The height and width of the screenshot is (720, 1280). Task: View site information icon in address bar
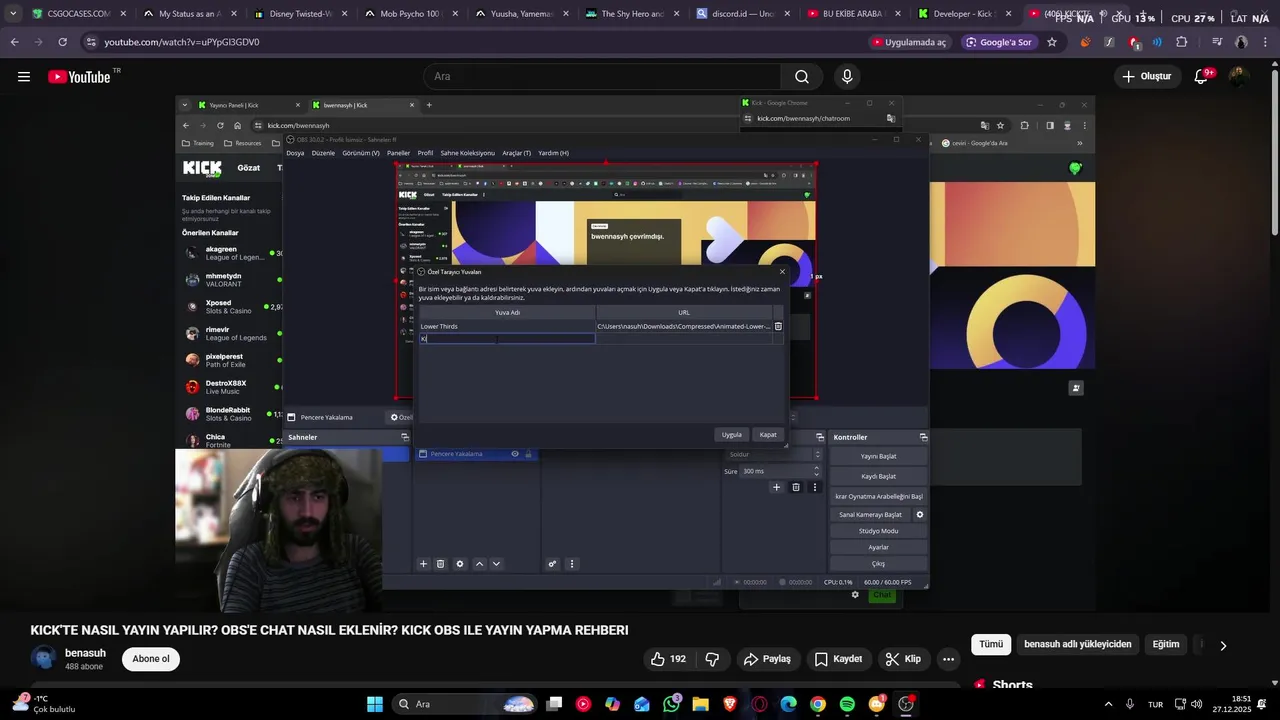(91, 42)
